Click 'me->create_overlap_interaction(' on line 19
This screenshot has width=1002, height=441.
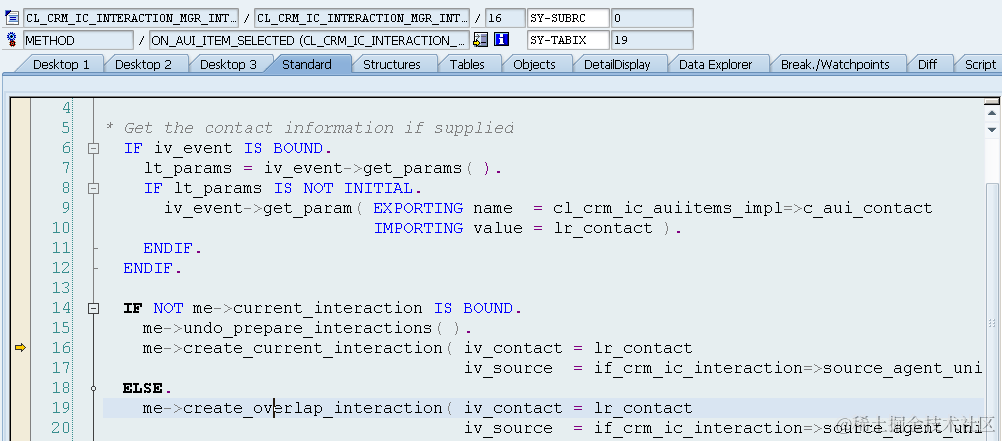pyautogui.click(x=297, y=408)
